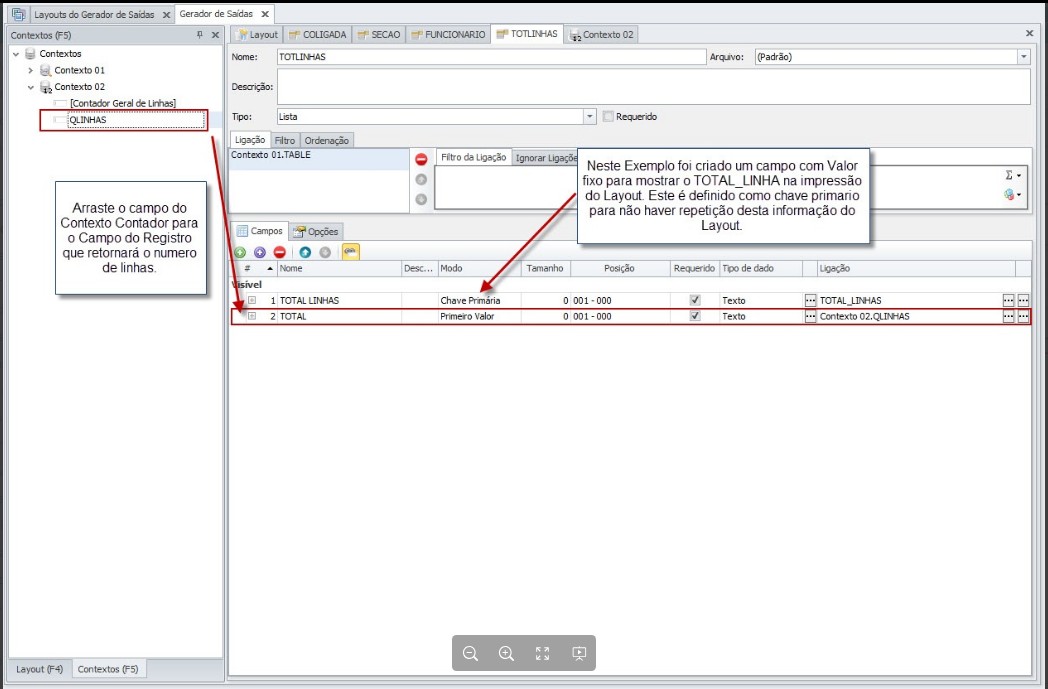Viewport: 1048px width, 689px height.
Task: Click last ellipsis at right end of TOTAL_LINHAS row
Action: 1023,300
